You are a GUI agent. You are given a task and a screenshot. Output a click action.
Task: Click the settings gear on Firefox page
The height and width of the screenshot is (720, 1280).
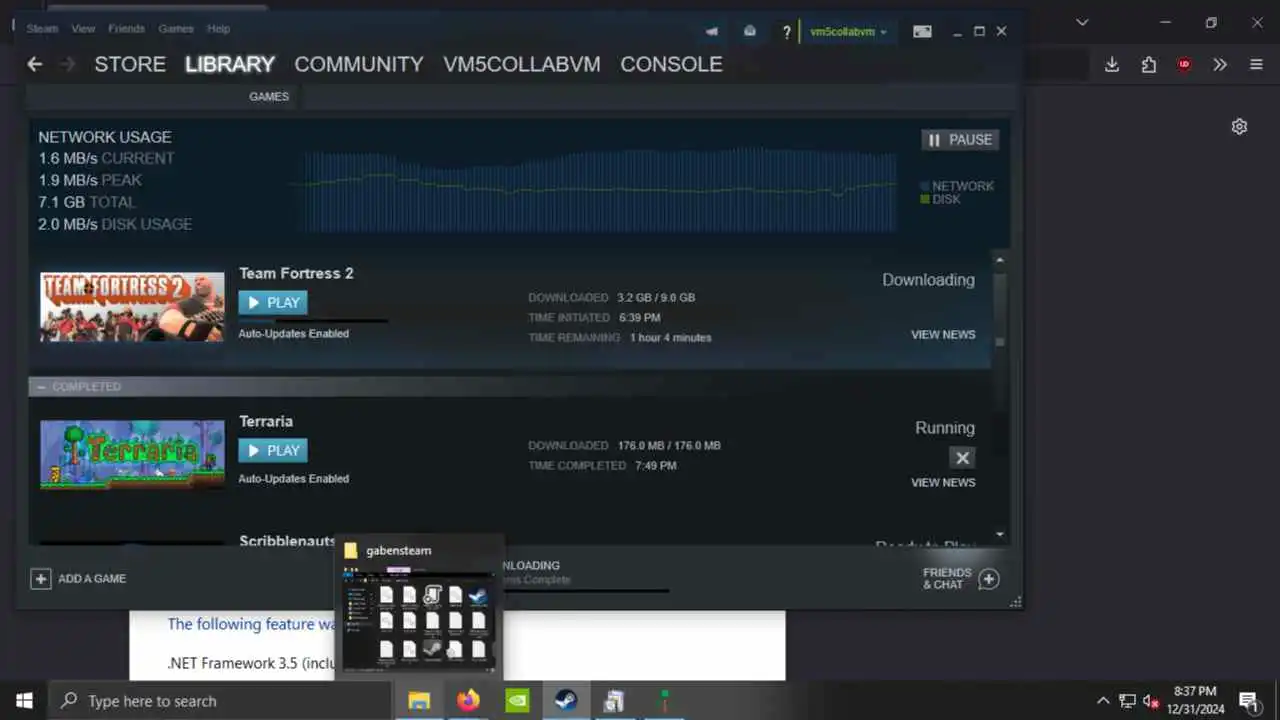click(x=1239, y=127)
